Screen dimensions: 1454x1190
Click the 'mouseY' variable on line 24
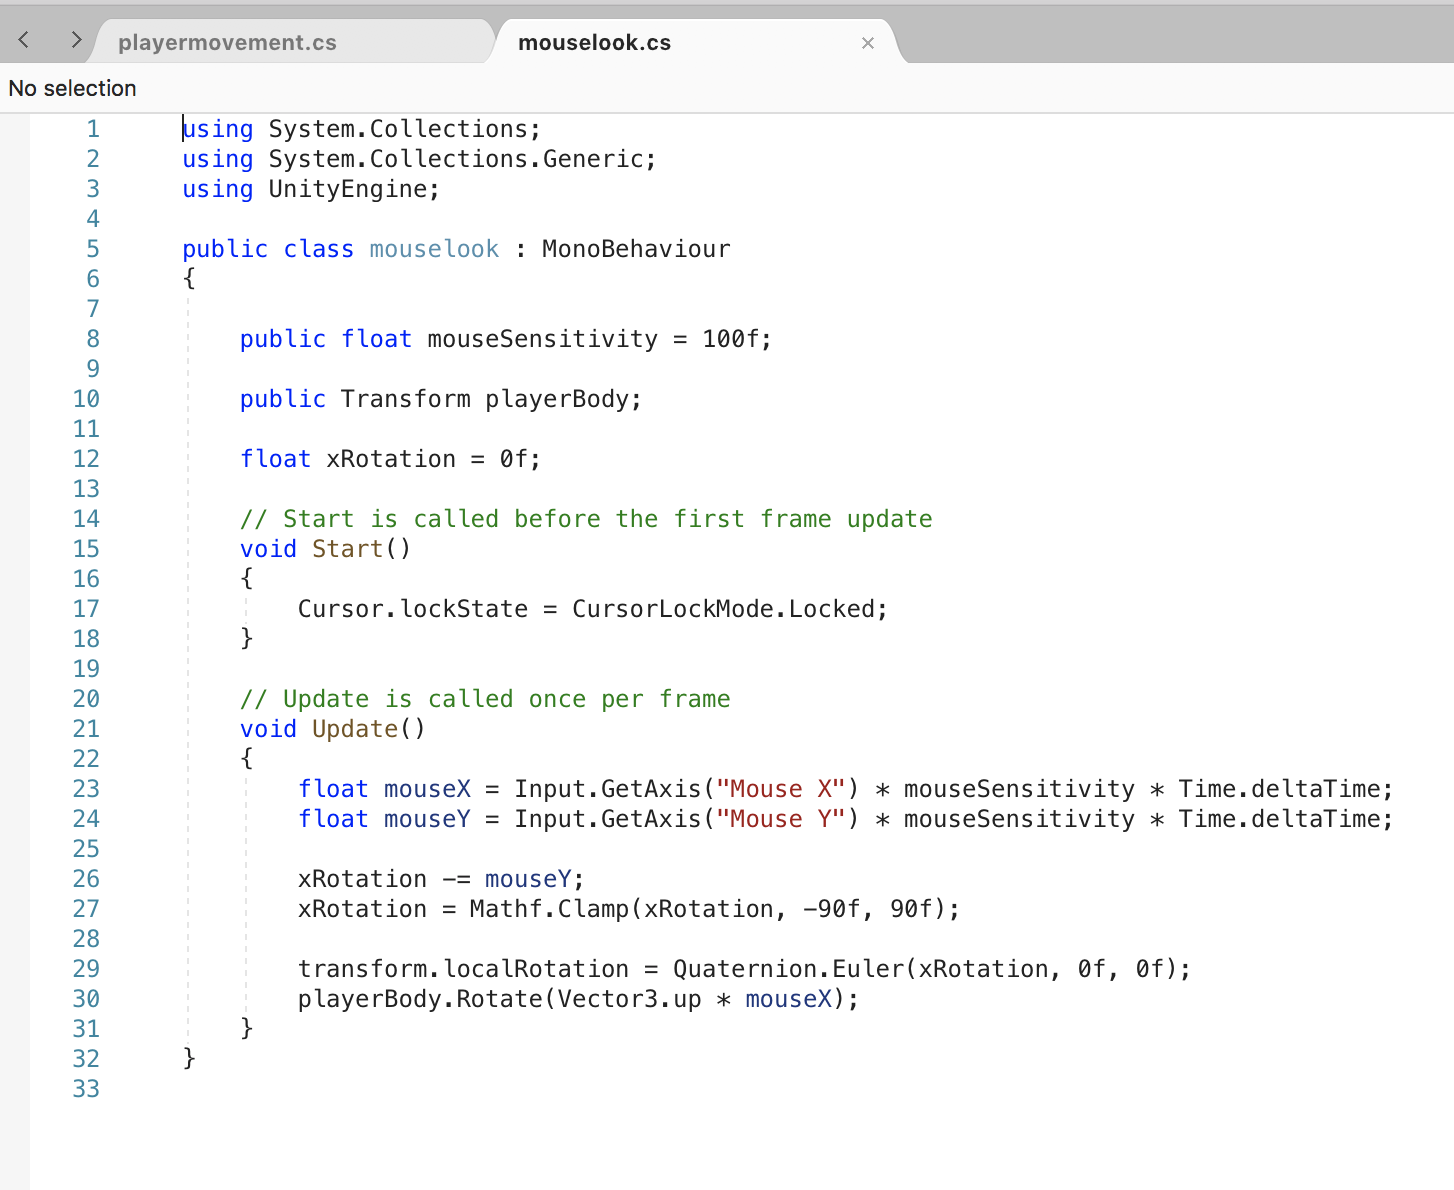pyautogui.click(x=427, y=819)
